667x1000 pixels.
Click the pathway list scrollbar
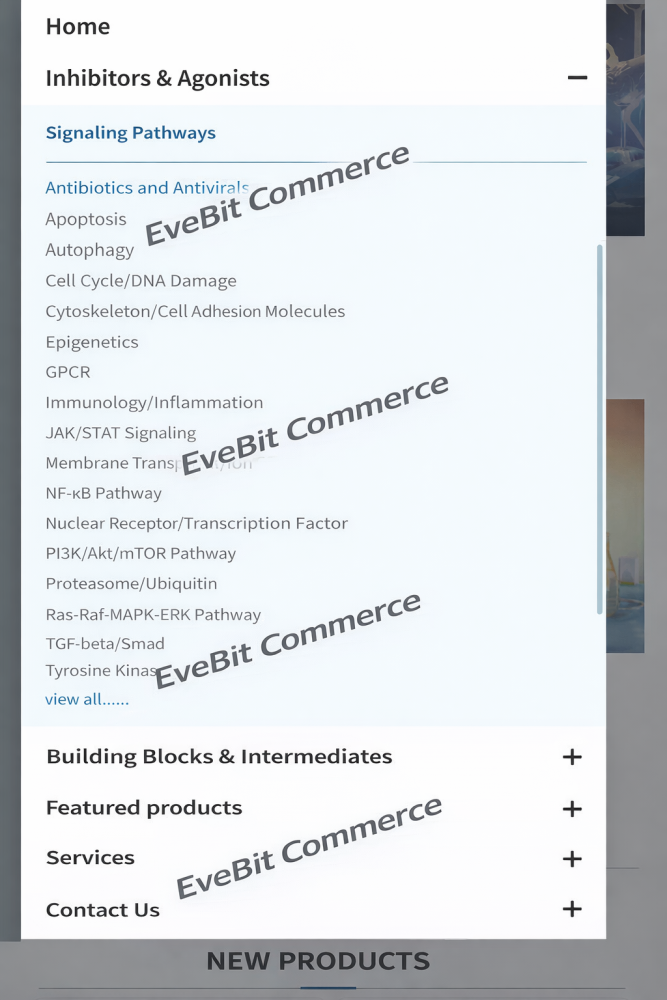(x=599, y=428)
